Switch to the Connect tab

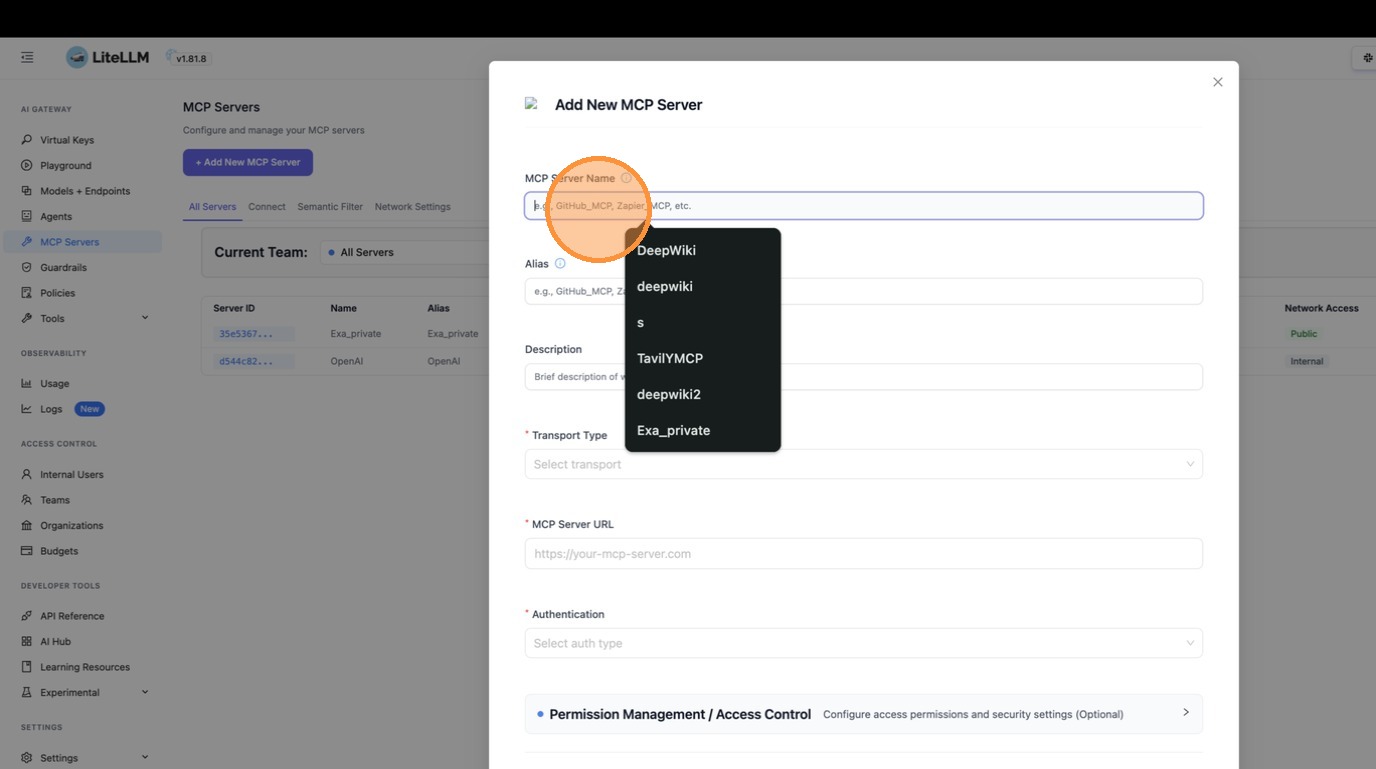click(x=267, y=207)
